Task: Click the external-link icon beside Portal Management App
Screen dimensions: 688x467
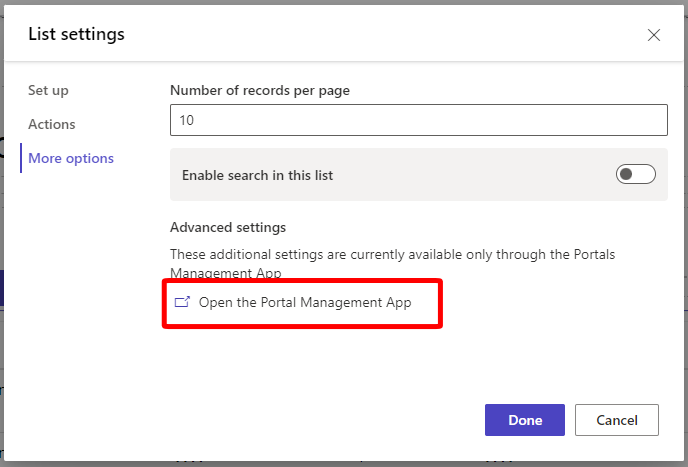Action: click(x=182, y=302)
